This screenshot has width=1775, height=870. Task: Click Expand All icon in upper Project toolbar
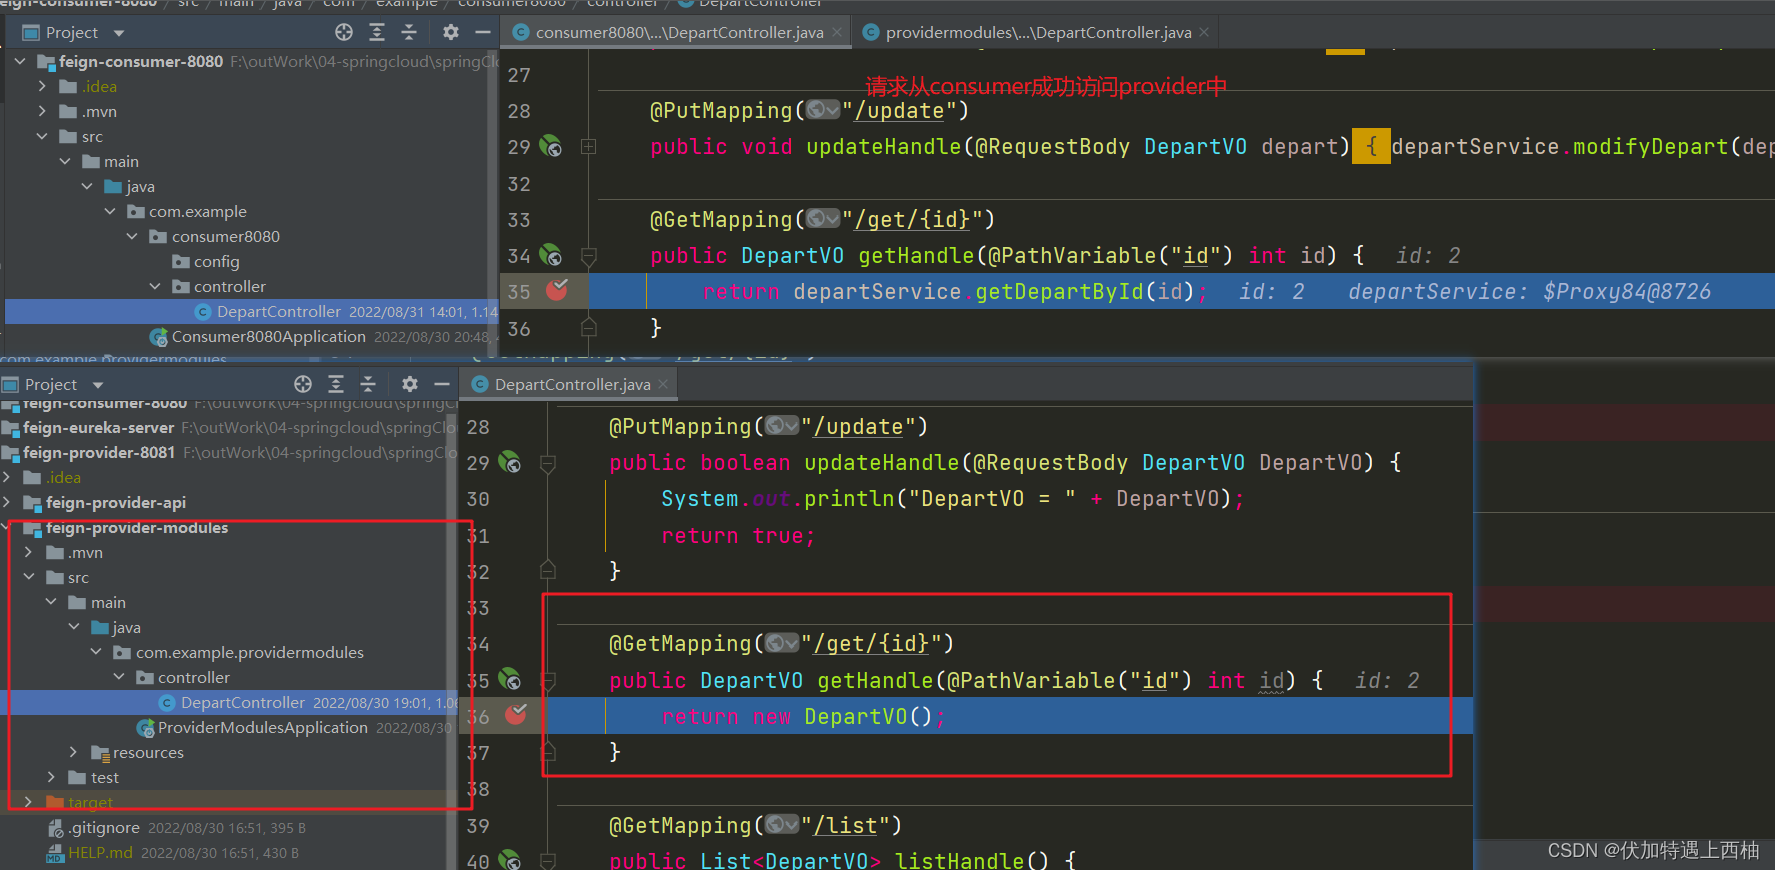(x=377, y=32)
